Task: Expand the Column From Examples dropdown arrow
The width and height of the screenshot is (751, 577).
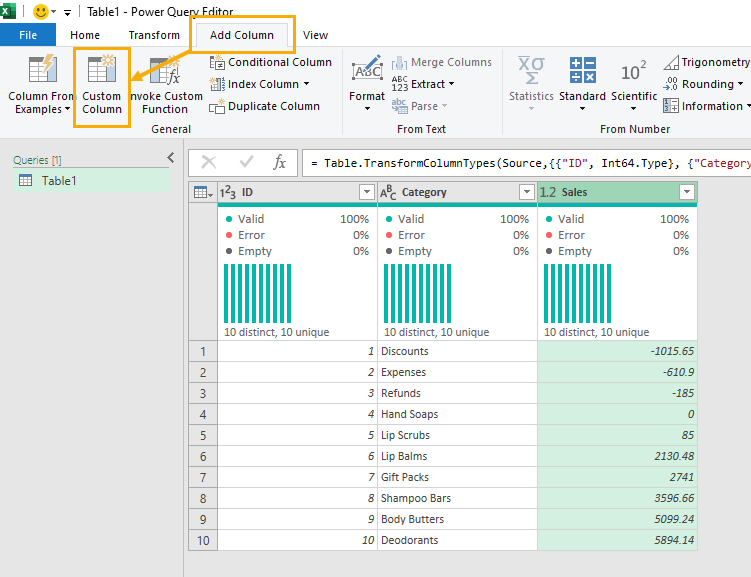Action: pyautogui.click(x=68, y=109)
